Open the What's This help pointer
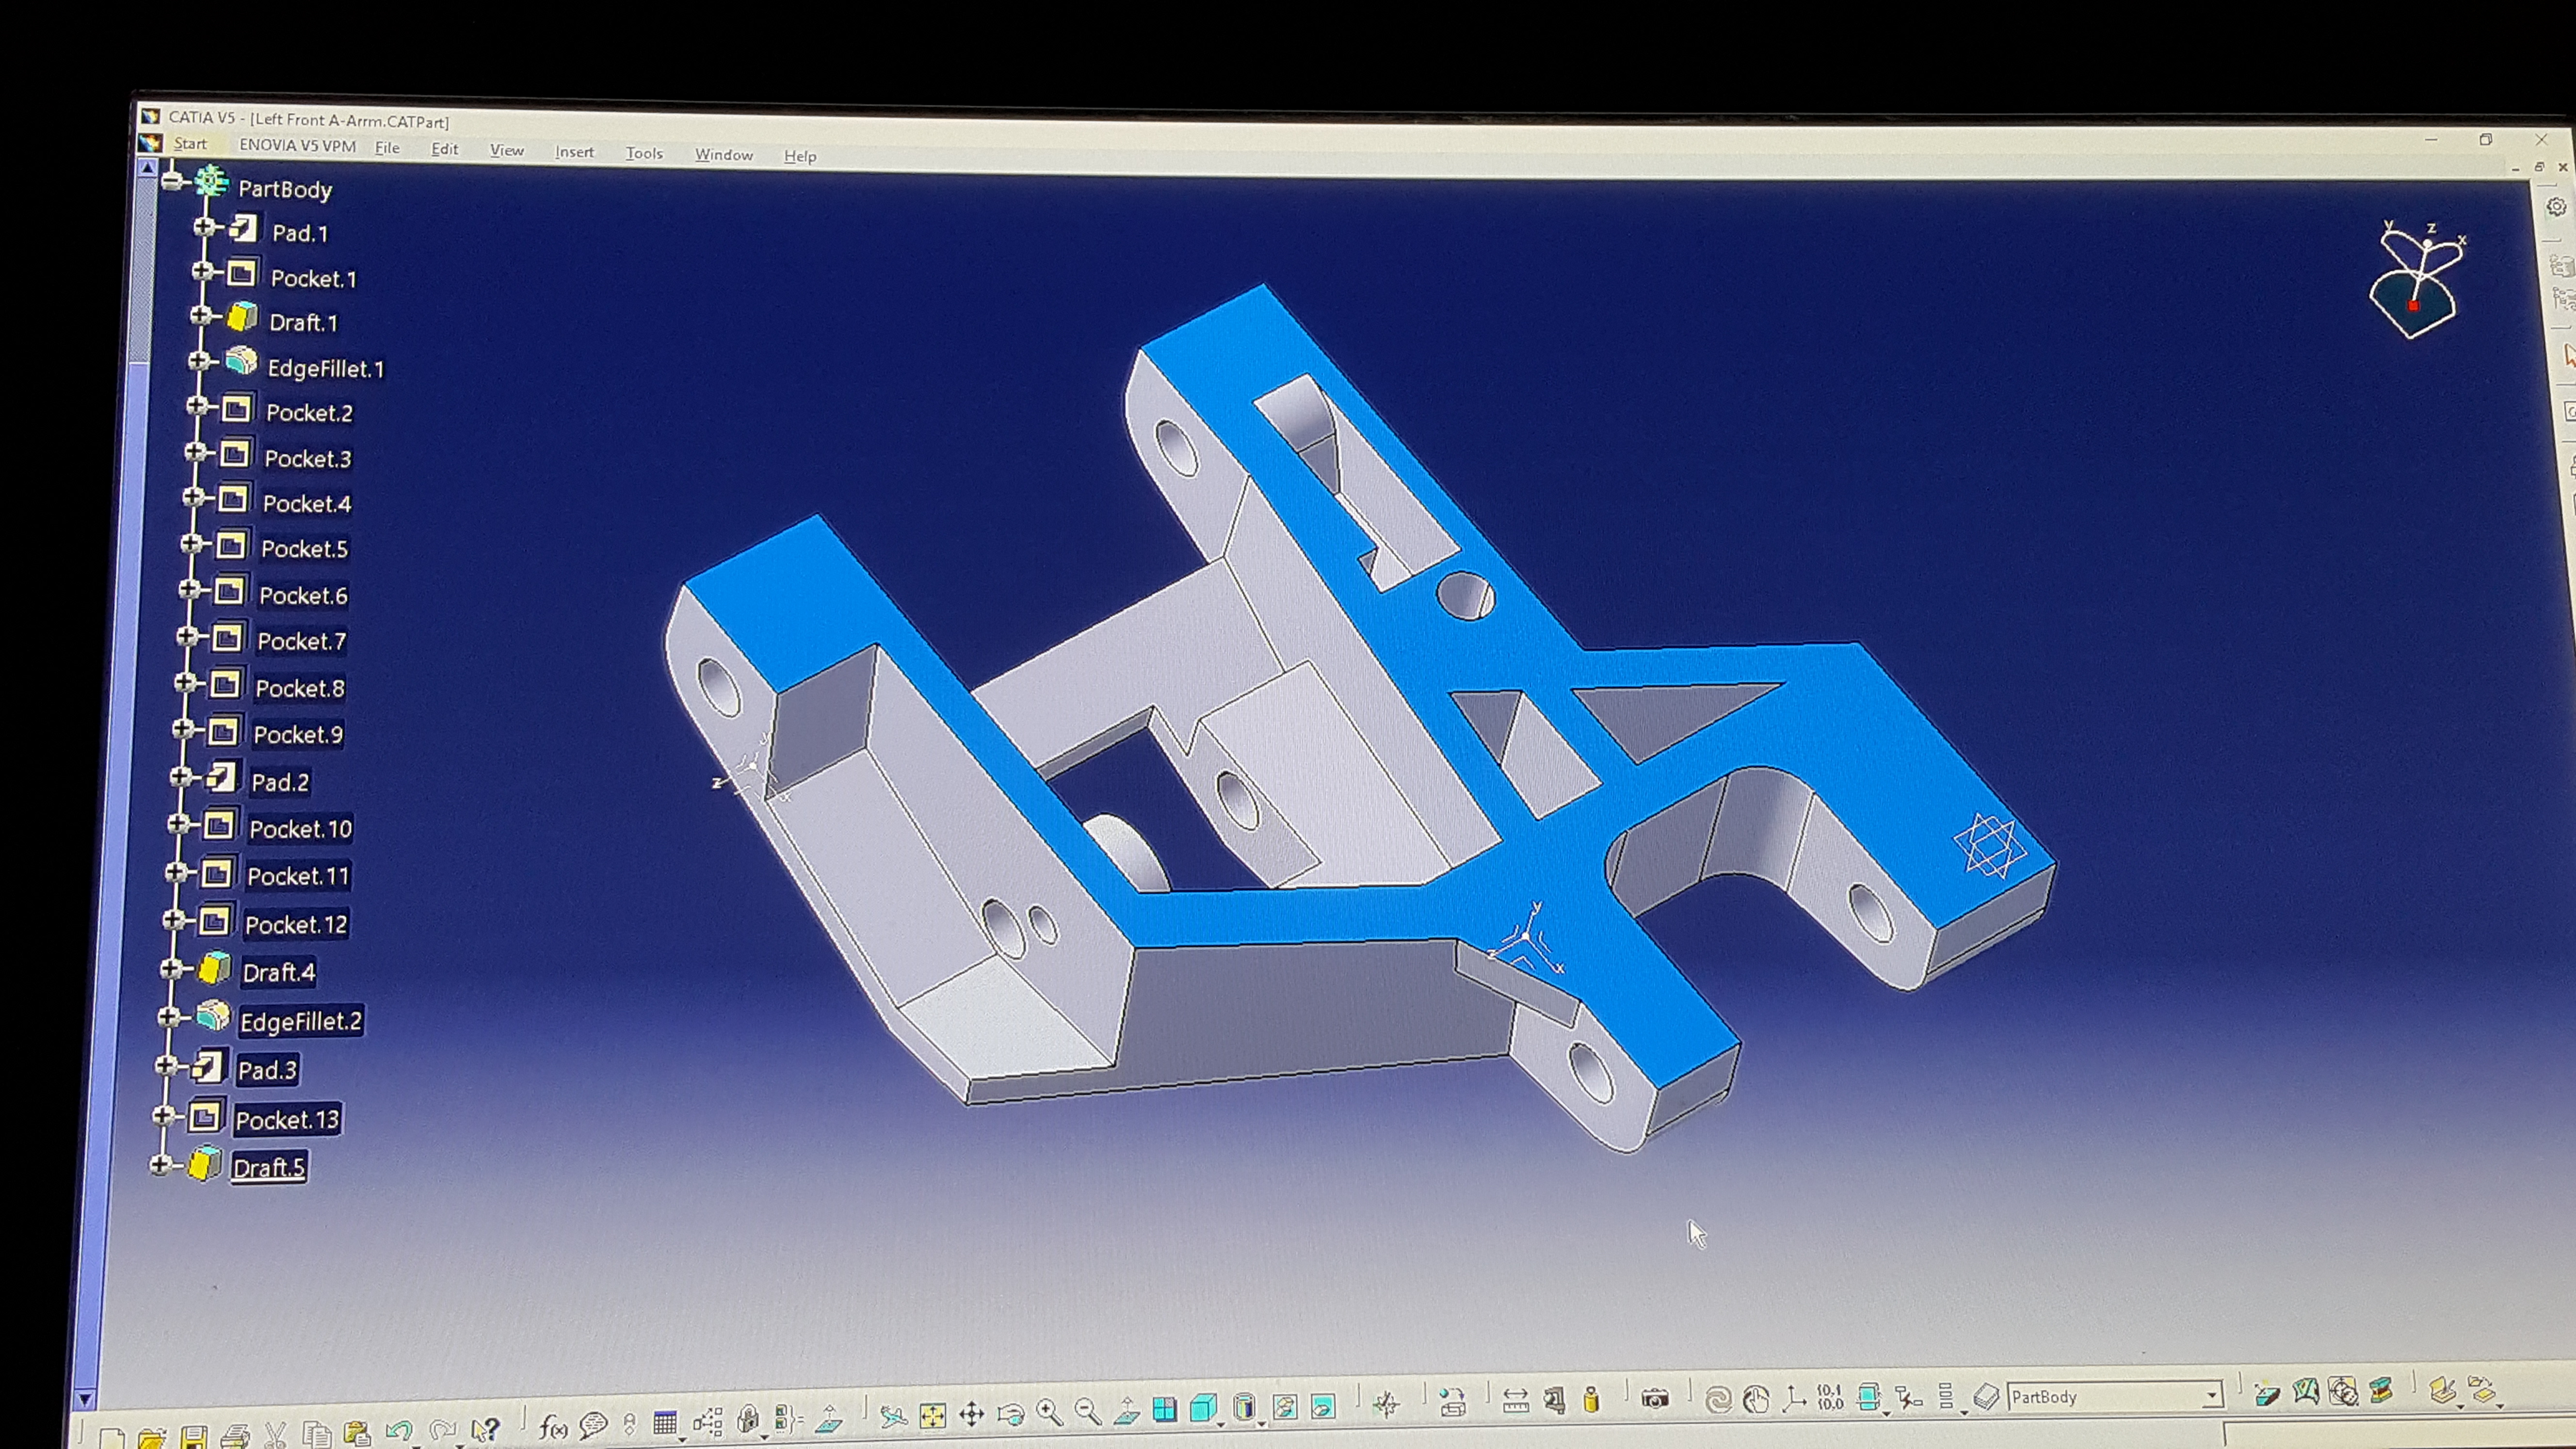The width and height of the screenshot is (2576, 1449). pyautogui.click(x=485, y=1429)
